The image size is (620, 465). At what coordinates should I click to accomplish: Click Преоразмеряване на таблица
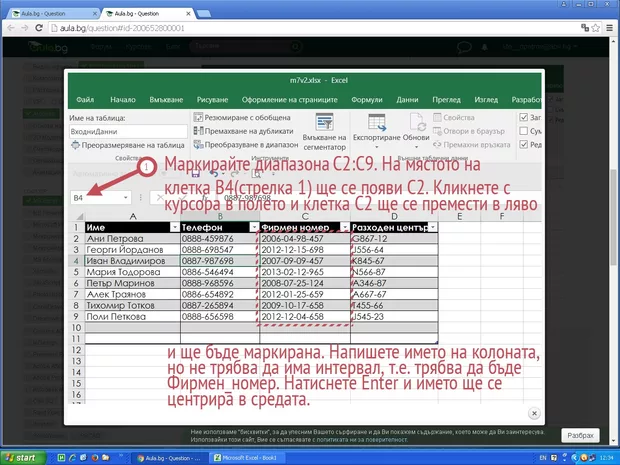click(x=128, y=145)
